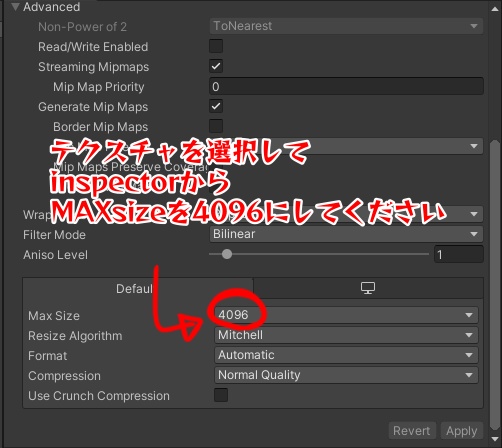Screen dimensions: 502x448
Task: Uncheck the Streaming Mipmaps checkbox
Action: (x=216, y=66)
